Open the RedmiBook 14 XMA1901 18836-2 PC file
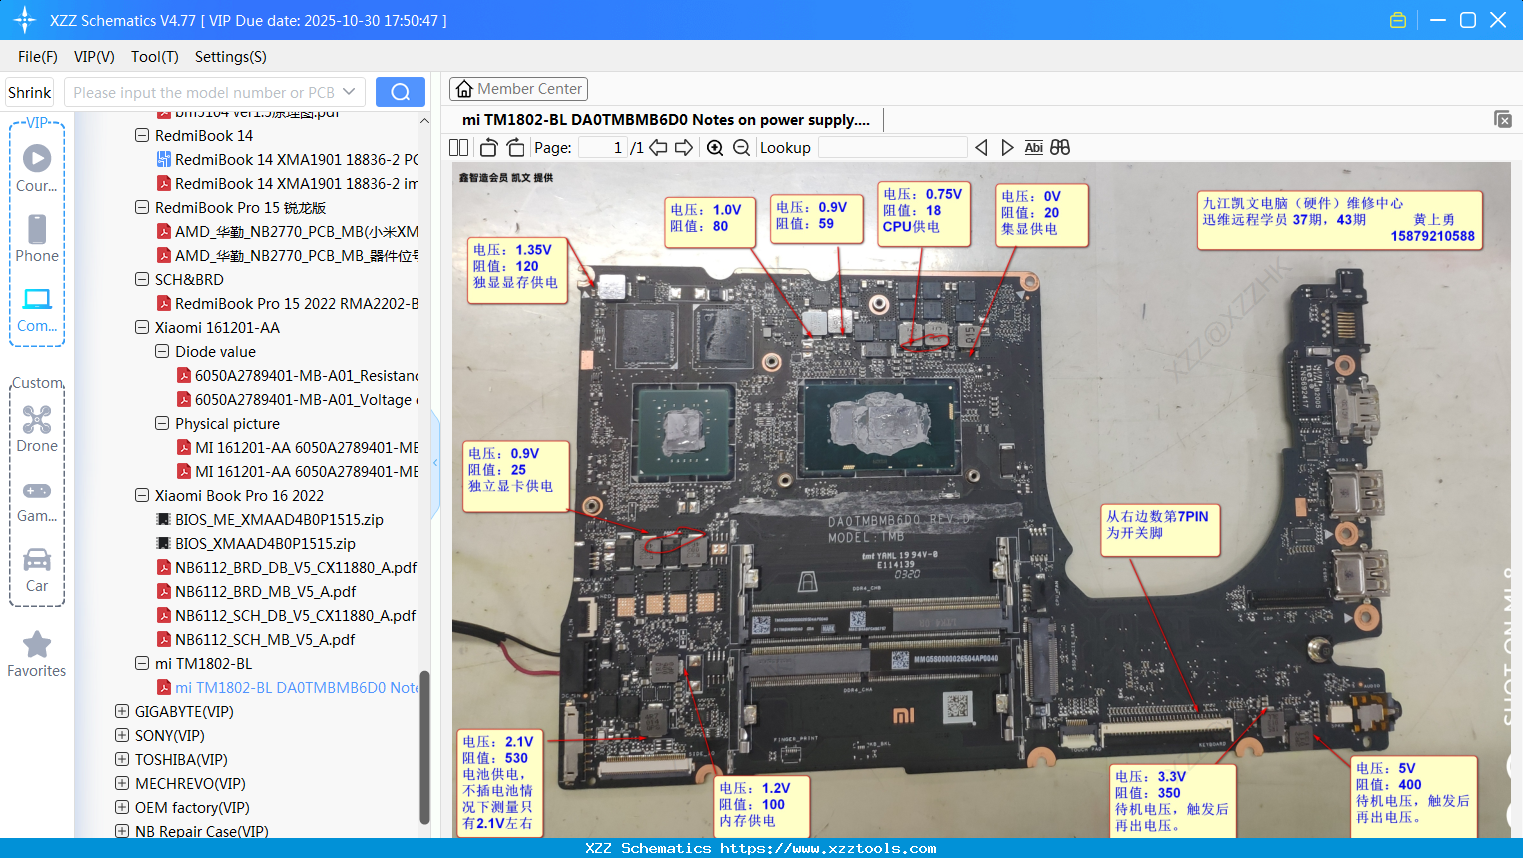The width and height of the screenshot is (1523, 858). coord(287,160)
